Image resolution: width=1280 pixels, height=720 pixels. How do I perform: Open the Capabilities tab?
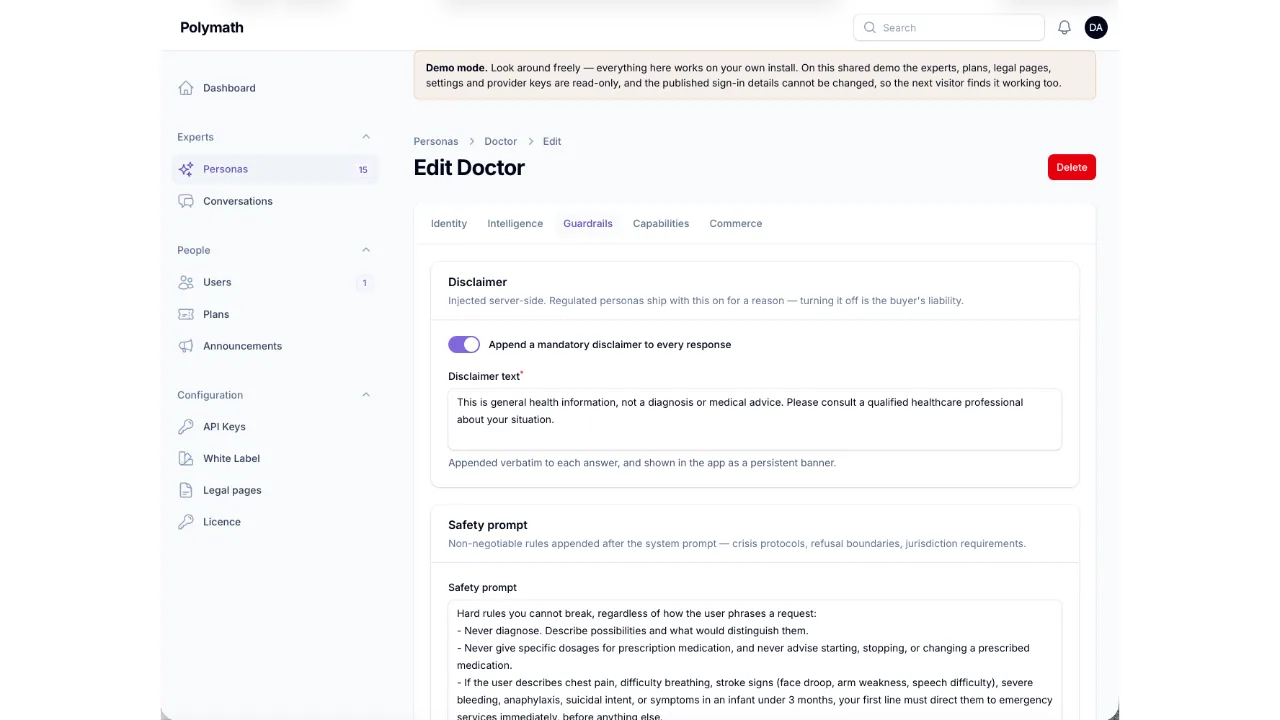click(661, 223)
